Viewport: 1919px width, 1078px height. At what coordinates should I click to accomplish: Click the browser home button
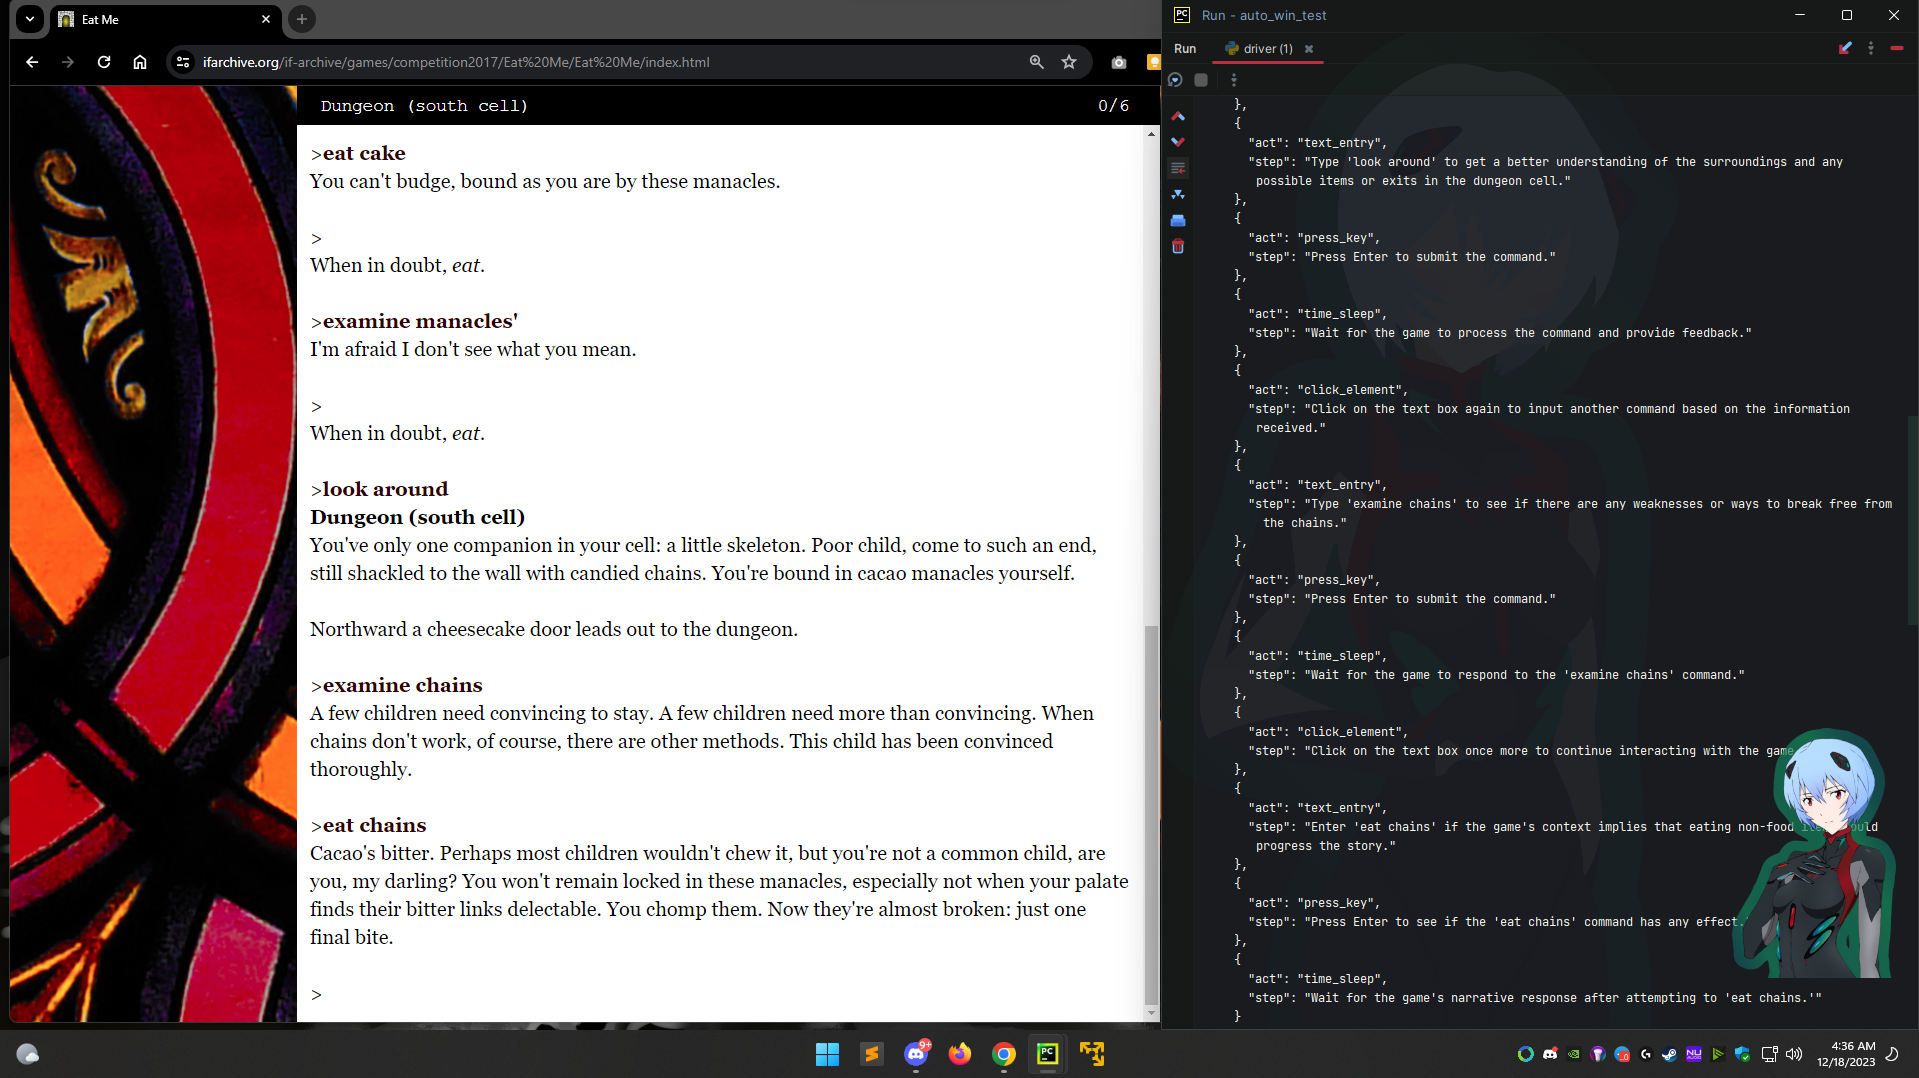140,62
